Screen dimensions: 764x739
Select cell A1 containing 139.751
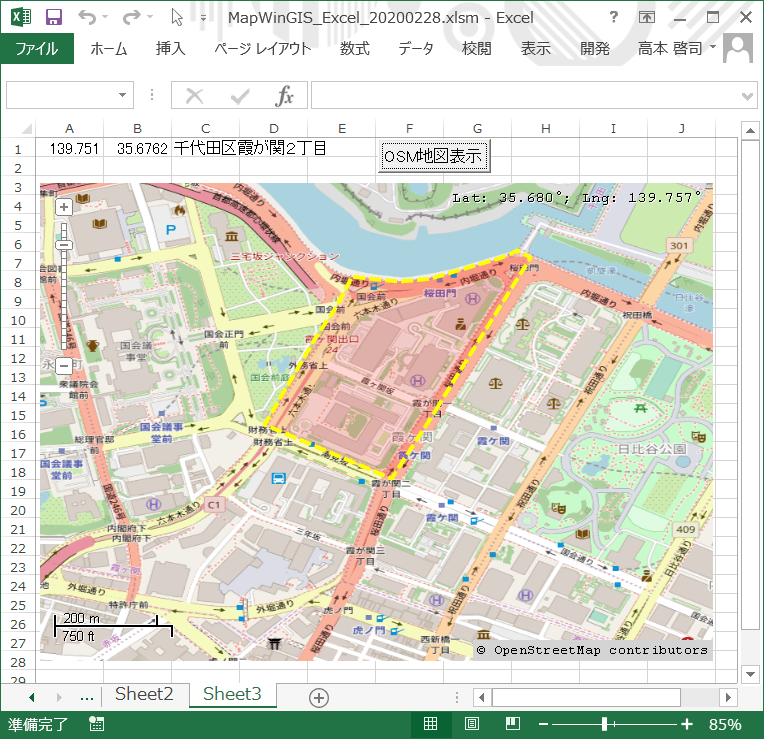pyautogui.click(x=70, y=148)
